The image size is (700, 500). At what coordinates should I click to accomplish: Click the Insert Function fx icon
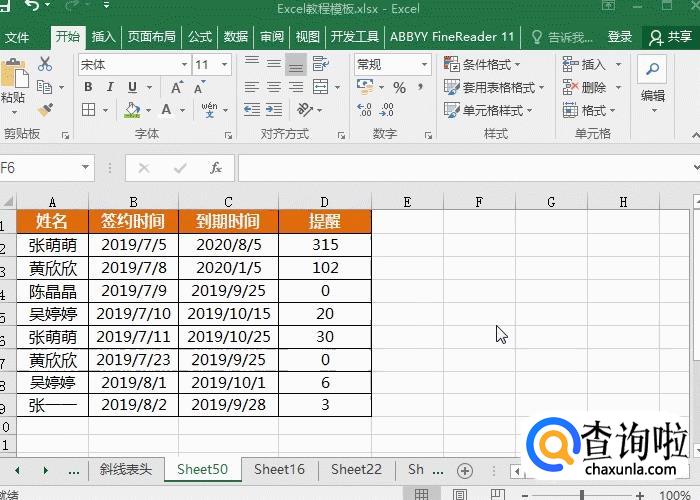coord(215,169)
